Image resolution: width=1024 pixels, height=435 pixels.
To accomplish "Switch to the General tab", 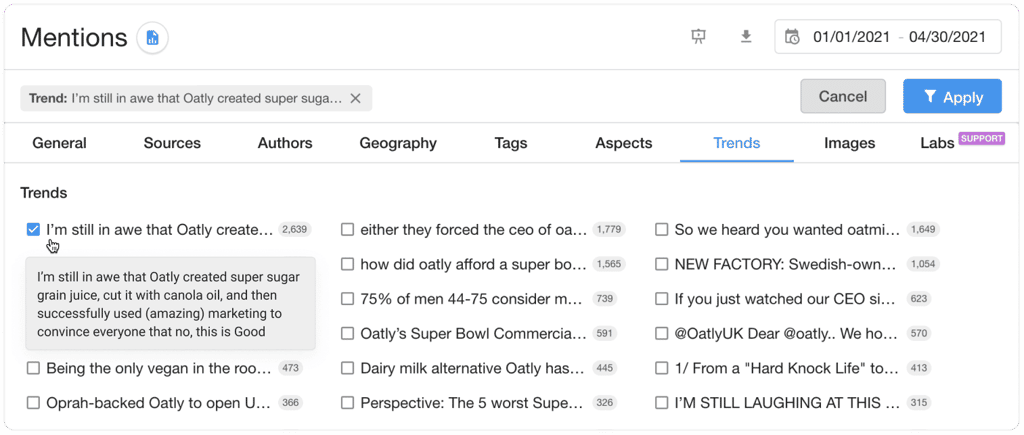I will pos(59,143).
